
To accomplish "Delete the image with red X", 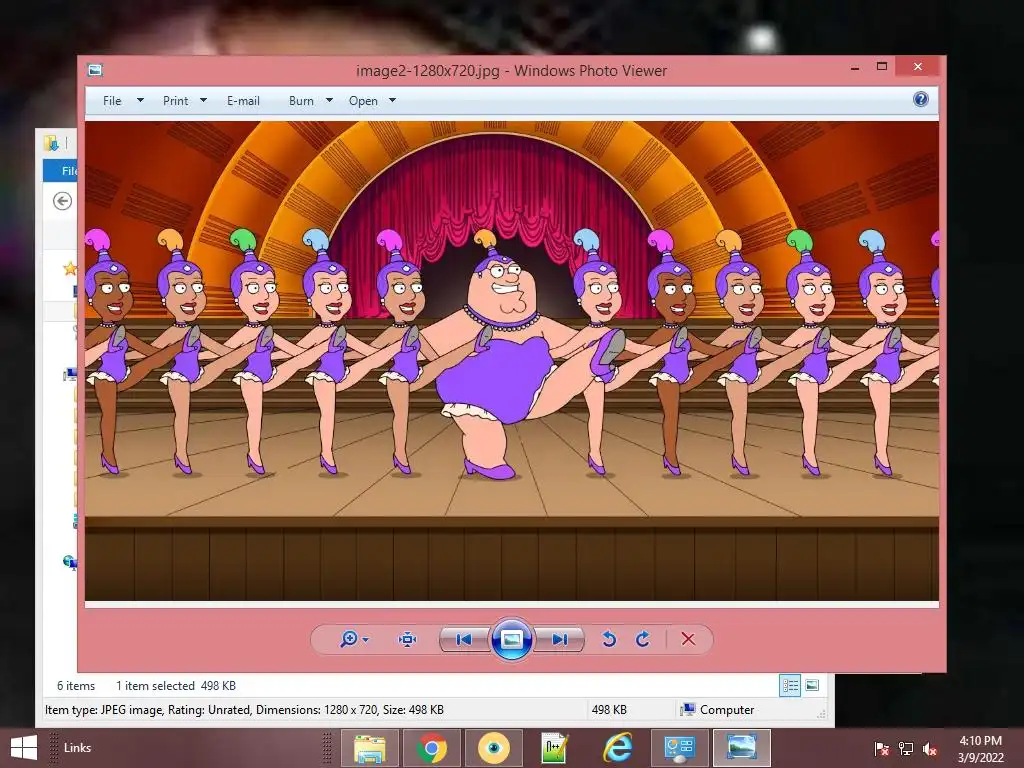I will click(688, 639).
